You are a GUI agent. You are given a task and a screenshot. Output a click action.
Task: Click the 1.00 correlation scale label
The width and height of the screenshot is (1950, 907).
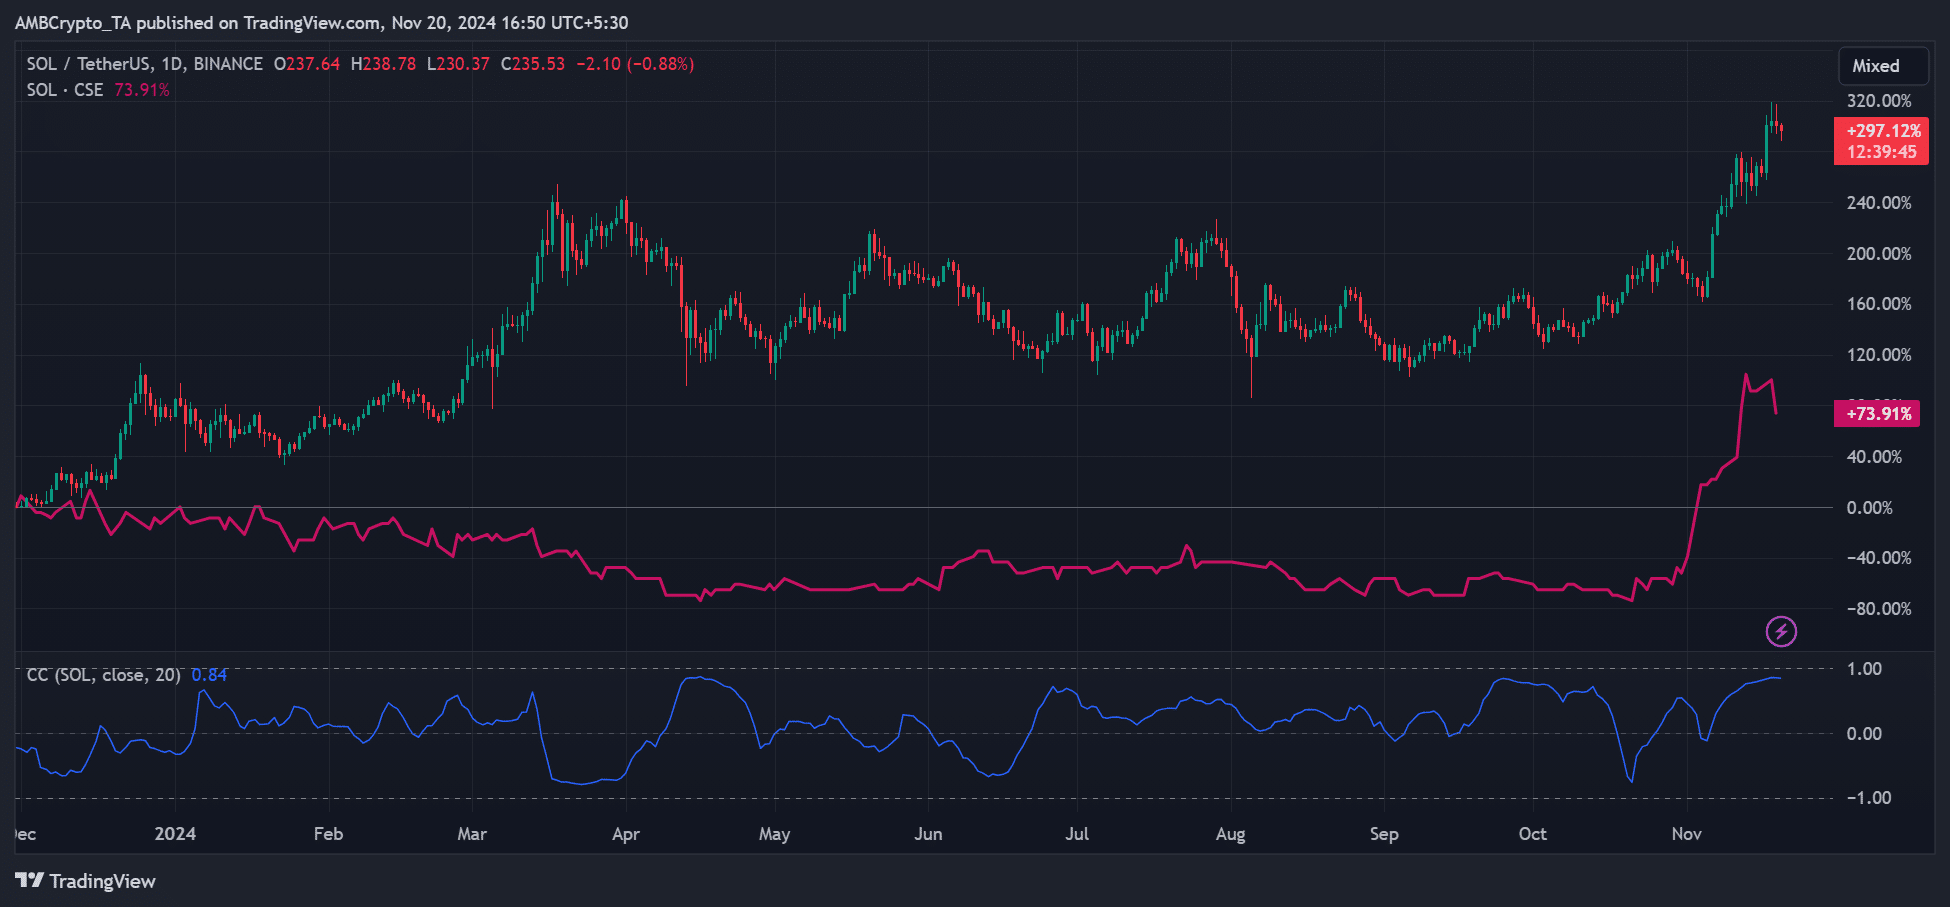[x=1863, y=669]
